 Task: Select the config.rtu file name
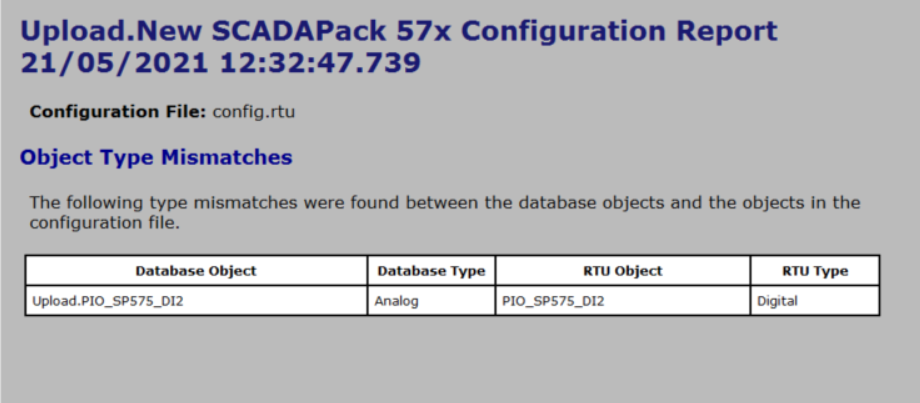[x=254, y=111]
